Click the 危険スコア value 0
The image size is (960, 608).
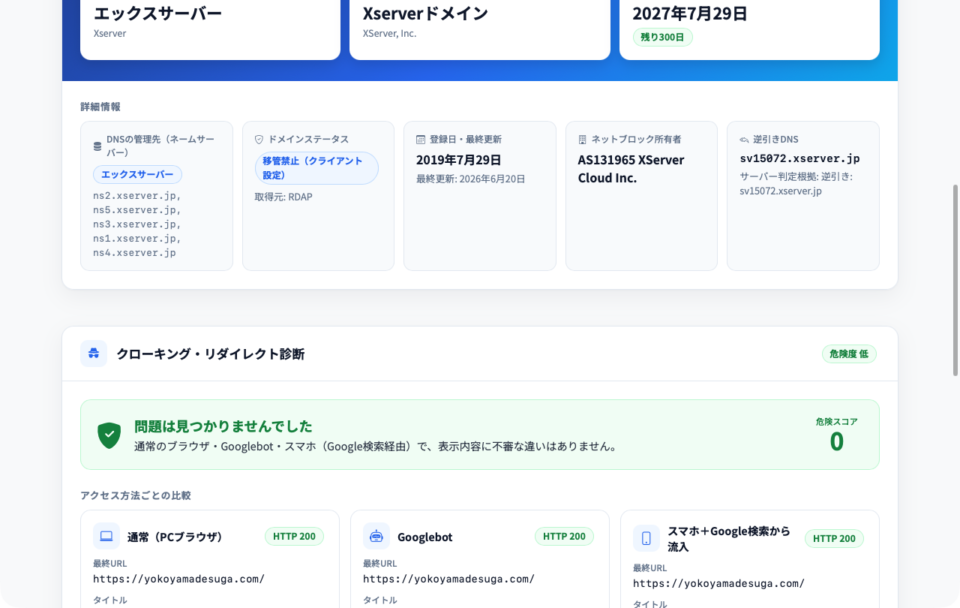tap(836, 441)
